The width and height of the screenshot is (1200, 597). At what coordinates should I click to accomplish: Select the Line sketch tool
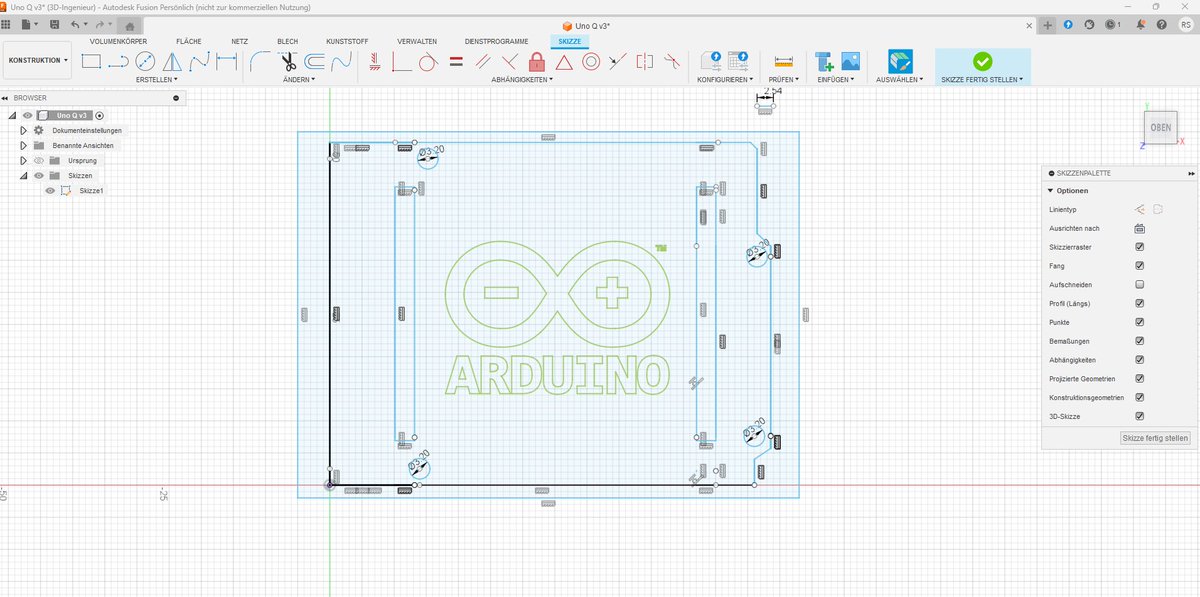118,61
